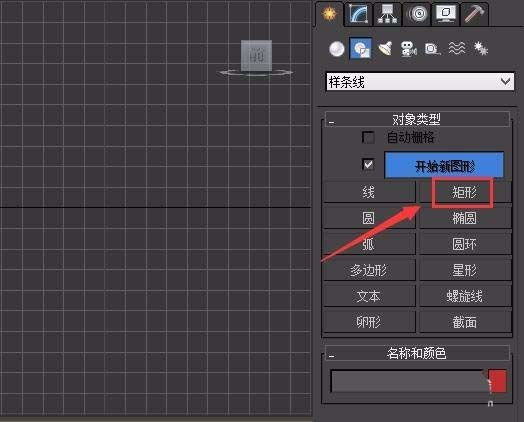Choose the 椭圆 ellipse shape button
Image resolution: width=524 pixels, height=422 pixels.
pyautogui.click(x=465, y=218)
